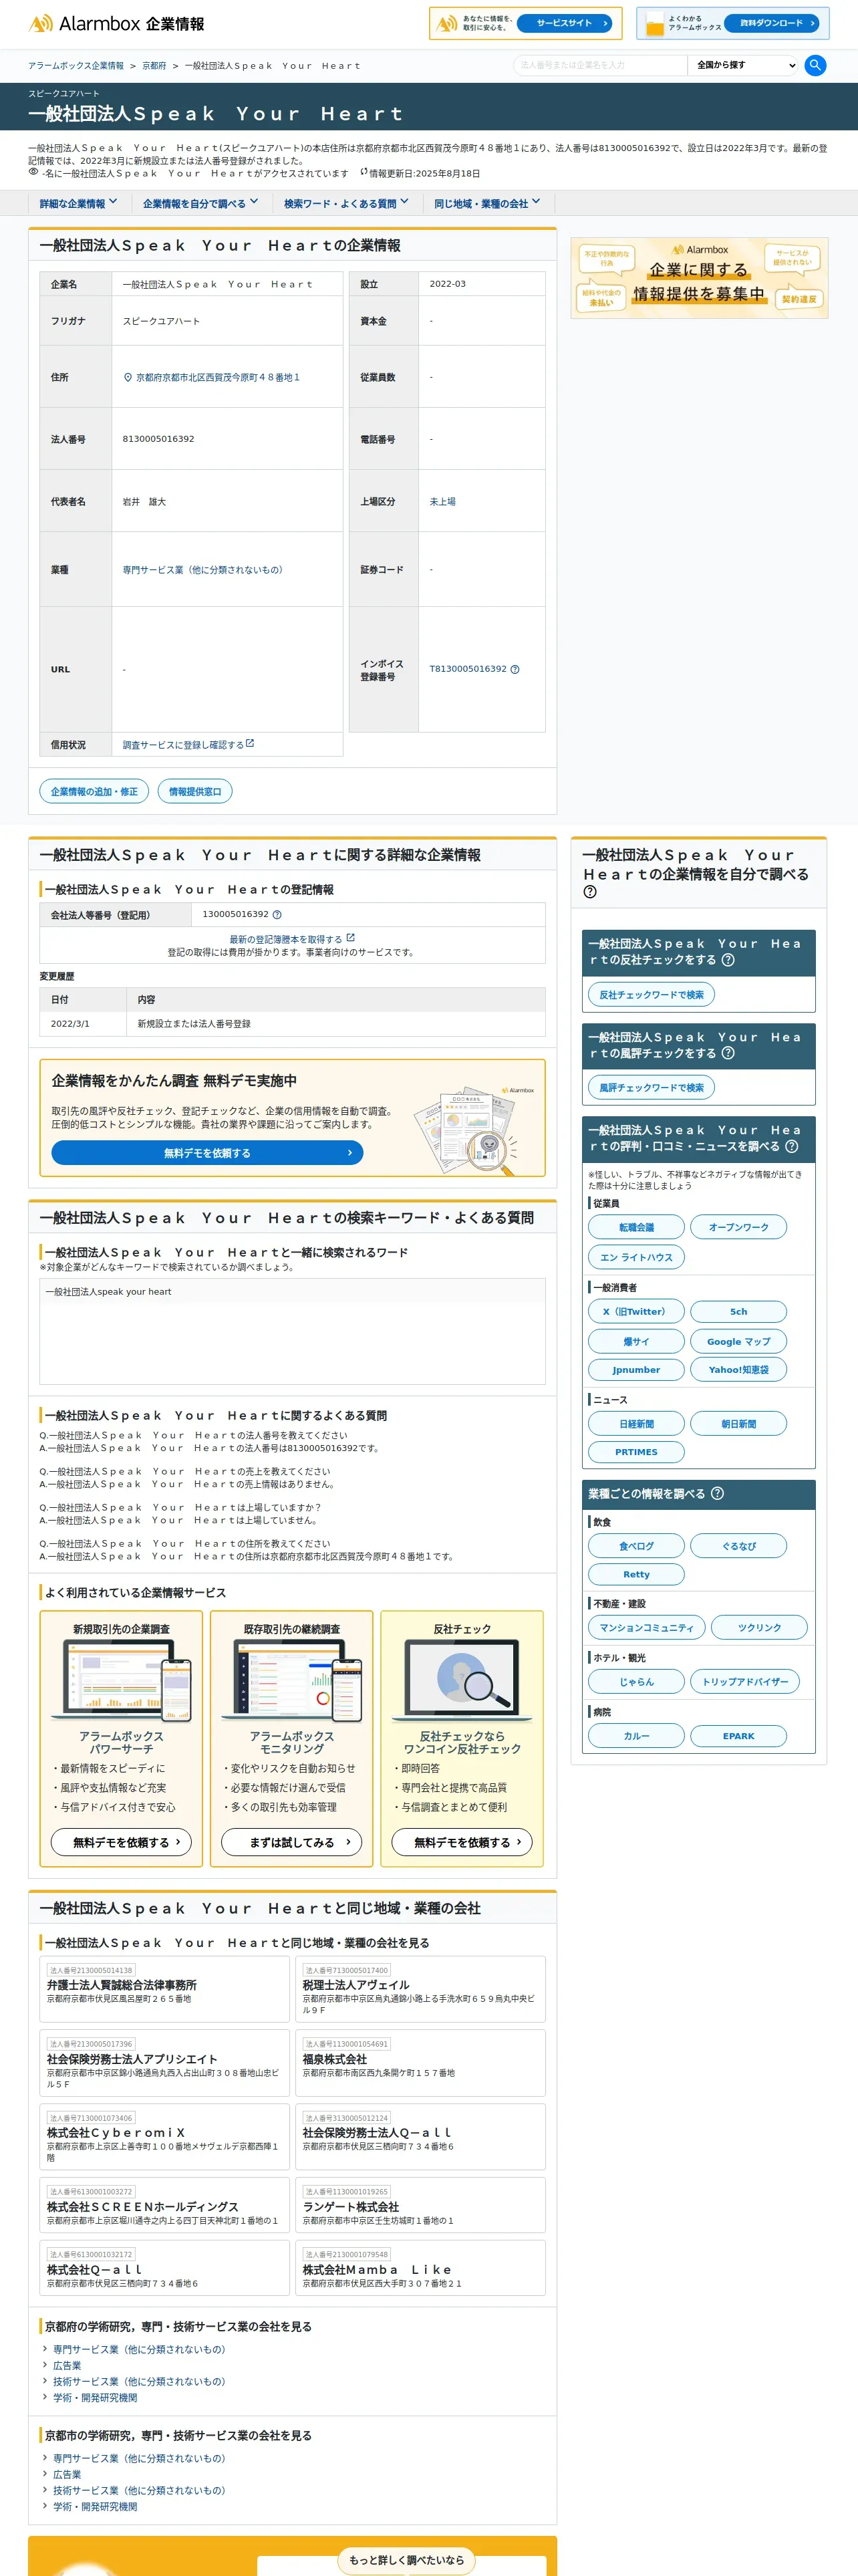
Task: Click the 無料デモを依頼する blue wide button
Action: (x=207, y=1153)
